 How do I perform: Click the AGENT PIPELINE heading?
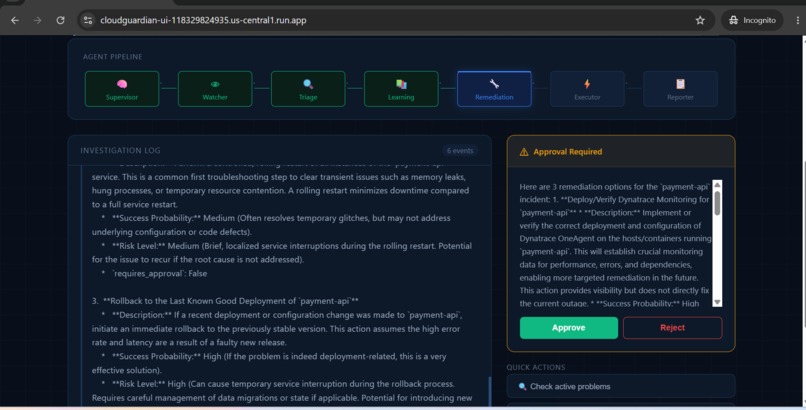113,57
